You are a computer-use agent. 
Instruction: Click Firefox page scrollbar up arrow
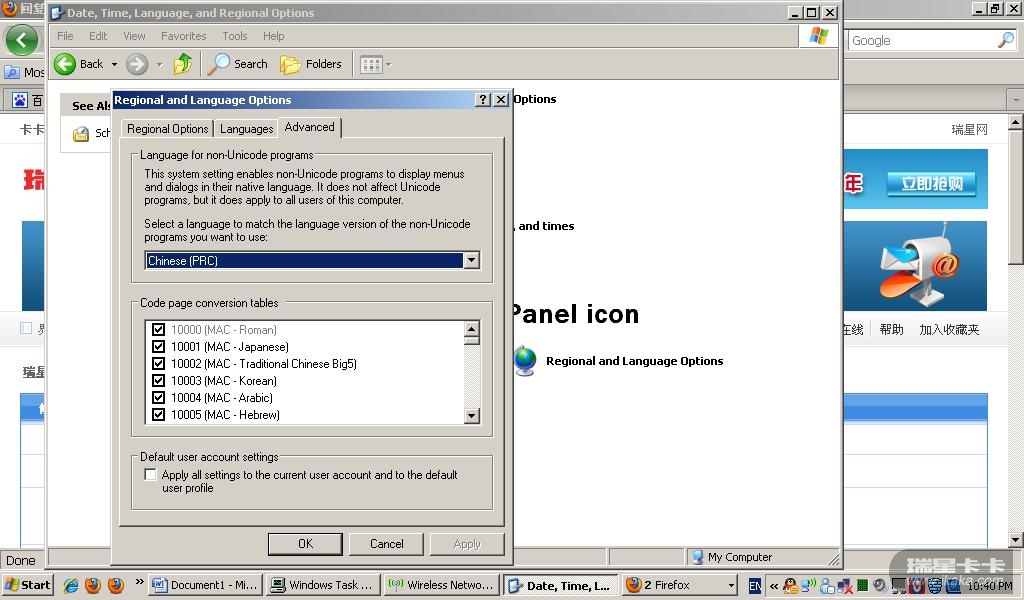click(x=1016, y=122)
